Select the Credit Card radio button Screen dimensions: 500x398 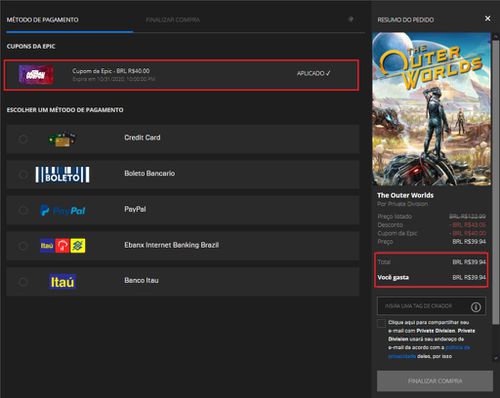23,139
